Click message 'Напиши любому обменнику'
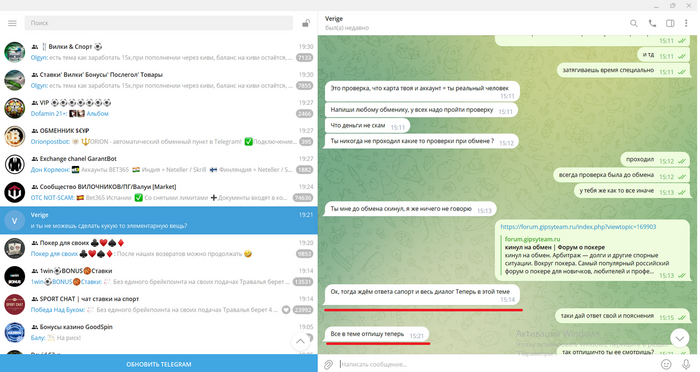The image size is (700, 372). pyautogui.click(x=421, y=110)
